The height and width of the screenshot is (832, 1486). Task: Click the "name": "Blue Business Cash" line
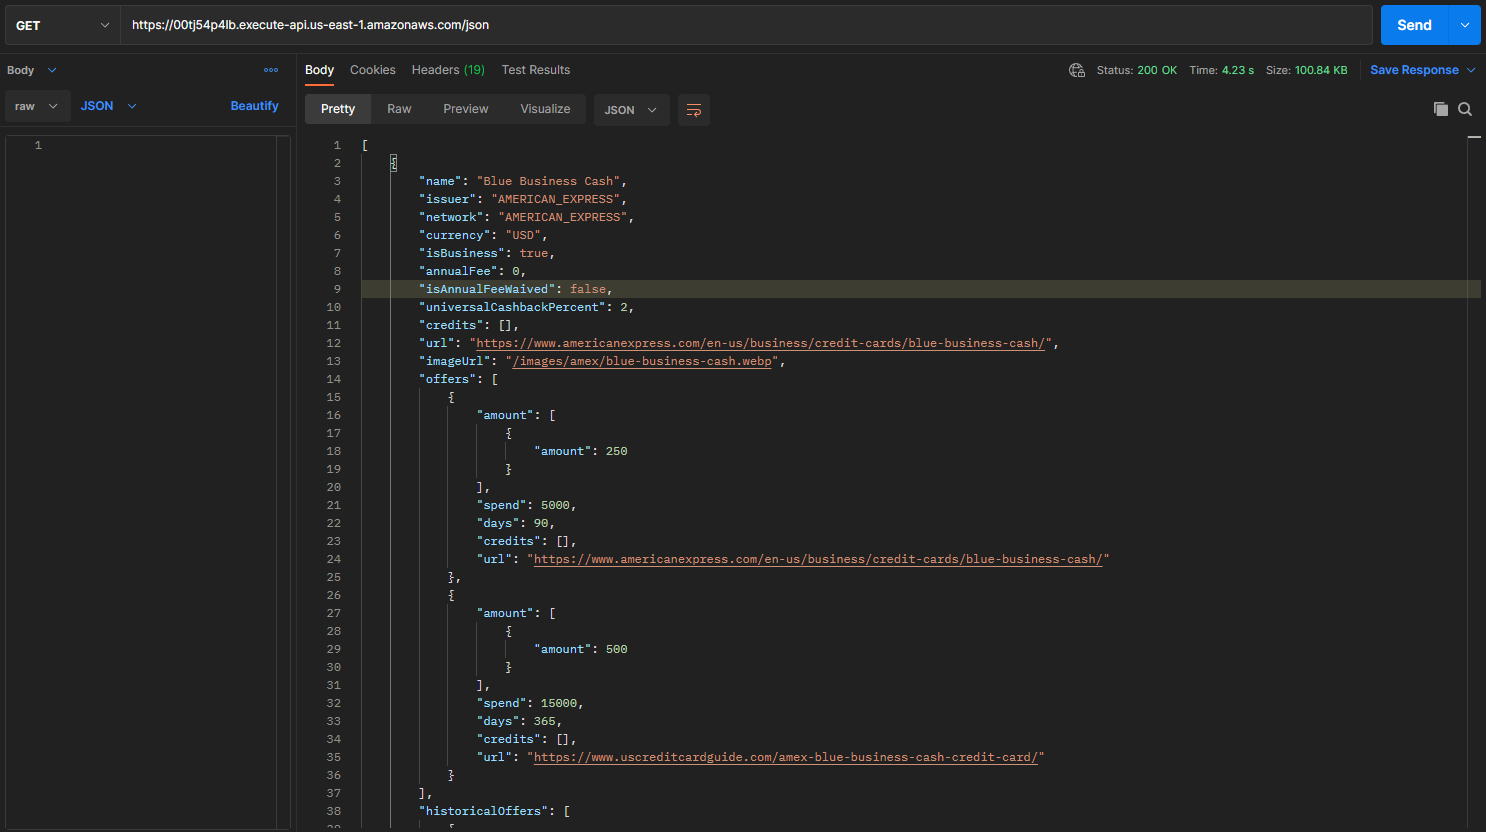click(x=523, y=181)
